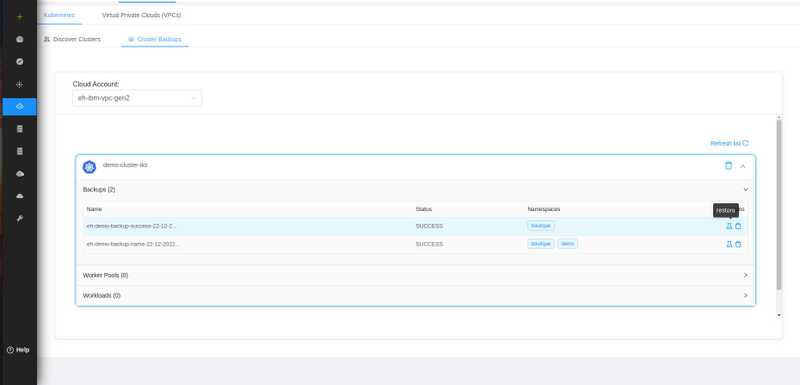
Task: Open the Discover Clusters tab
Action: click(x=72, y=39)
